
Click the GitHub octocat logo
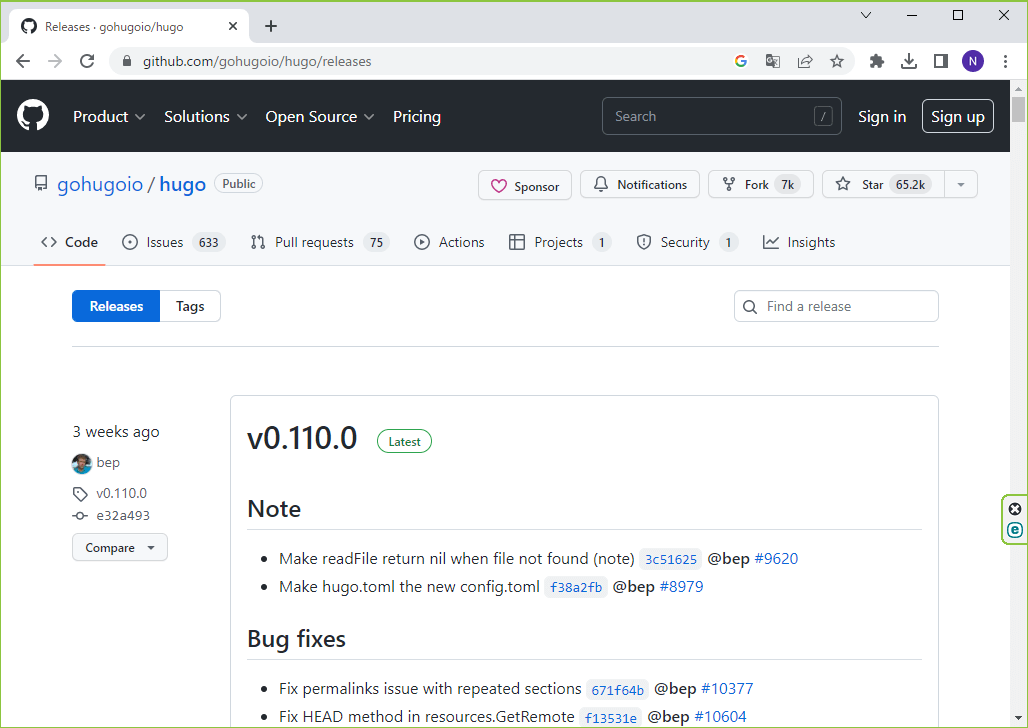pos(33,117)
